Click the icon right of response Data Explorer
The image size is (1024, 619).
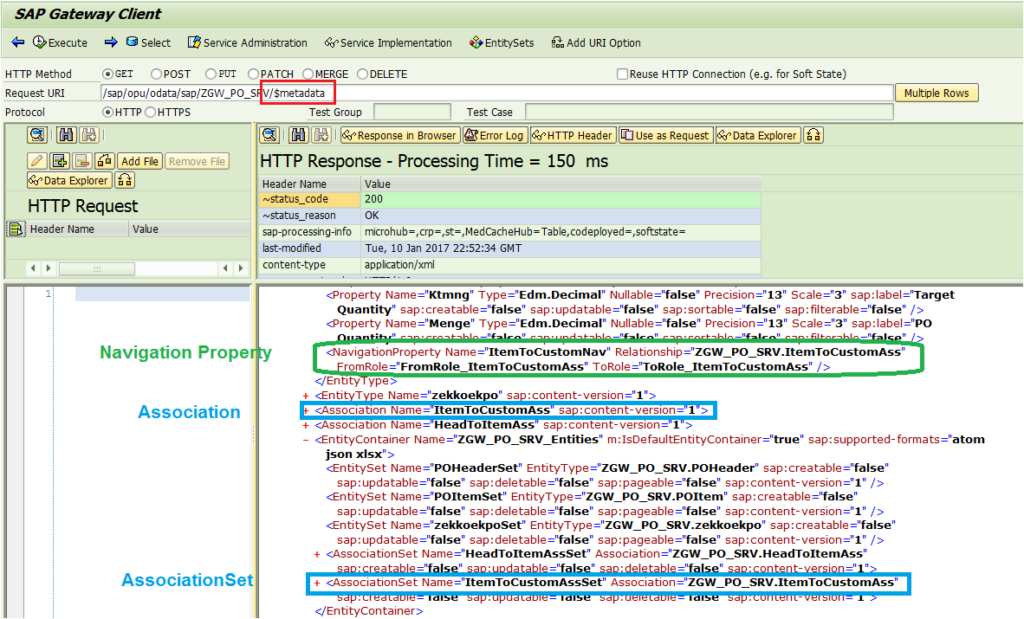(813, 135)
